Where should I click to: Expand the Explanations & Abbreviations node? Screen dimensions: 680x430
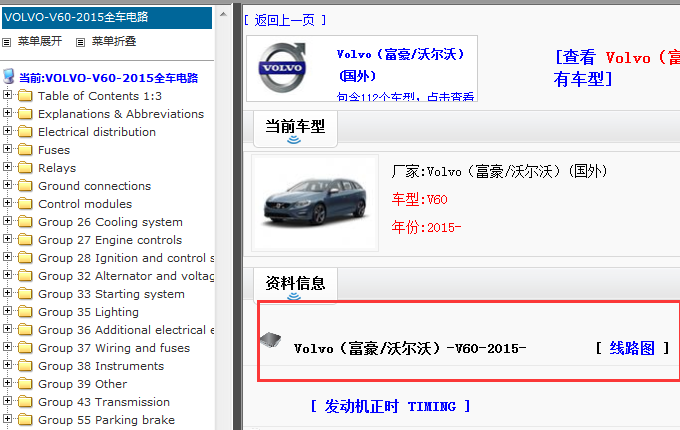point(7,113)
